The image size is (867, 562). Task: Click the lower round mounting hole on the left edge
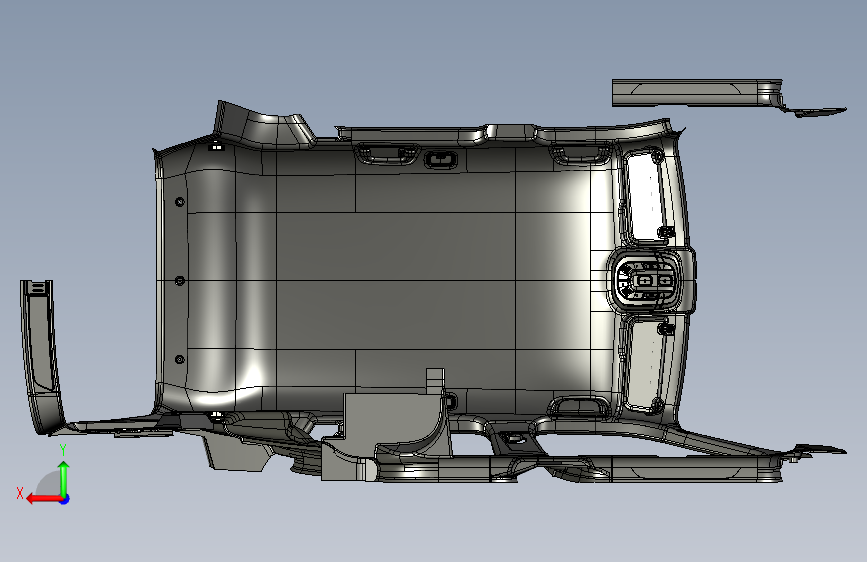point(180,360)
